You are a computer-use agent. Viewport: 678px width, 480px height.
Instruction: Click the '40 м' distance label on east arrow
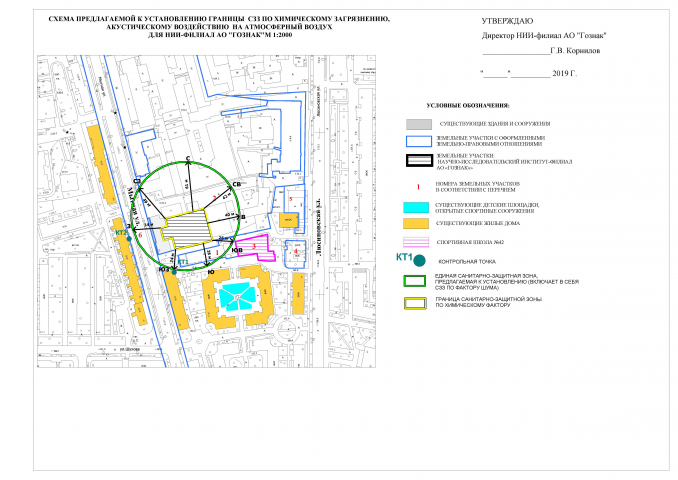click(229, 214)
